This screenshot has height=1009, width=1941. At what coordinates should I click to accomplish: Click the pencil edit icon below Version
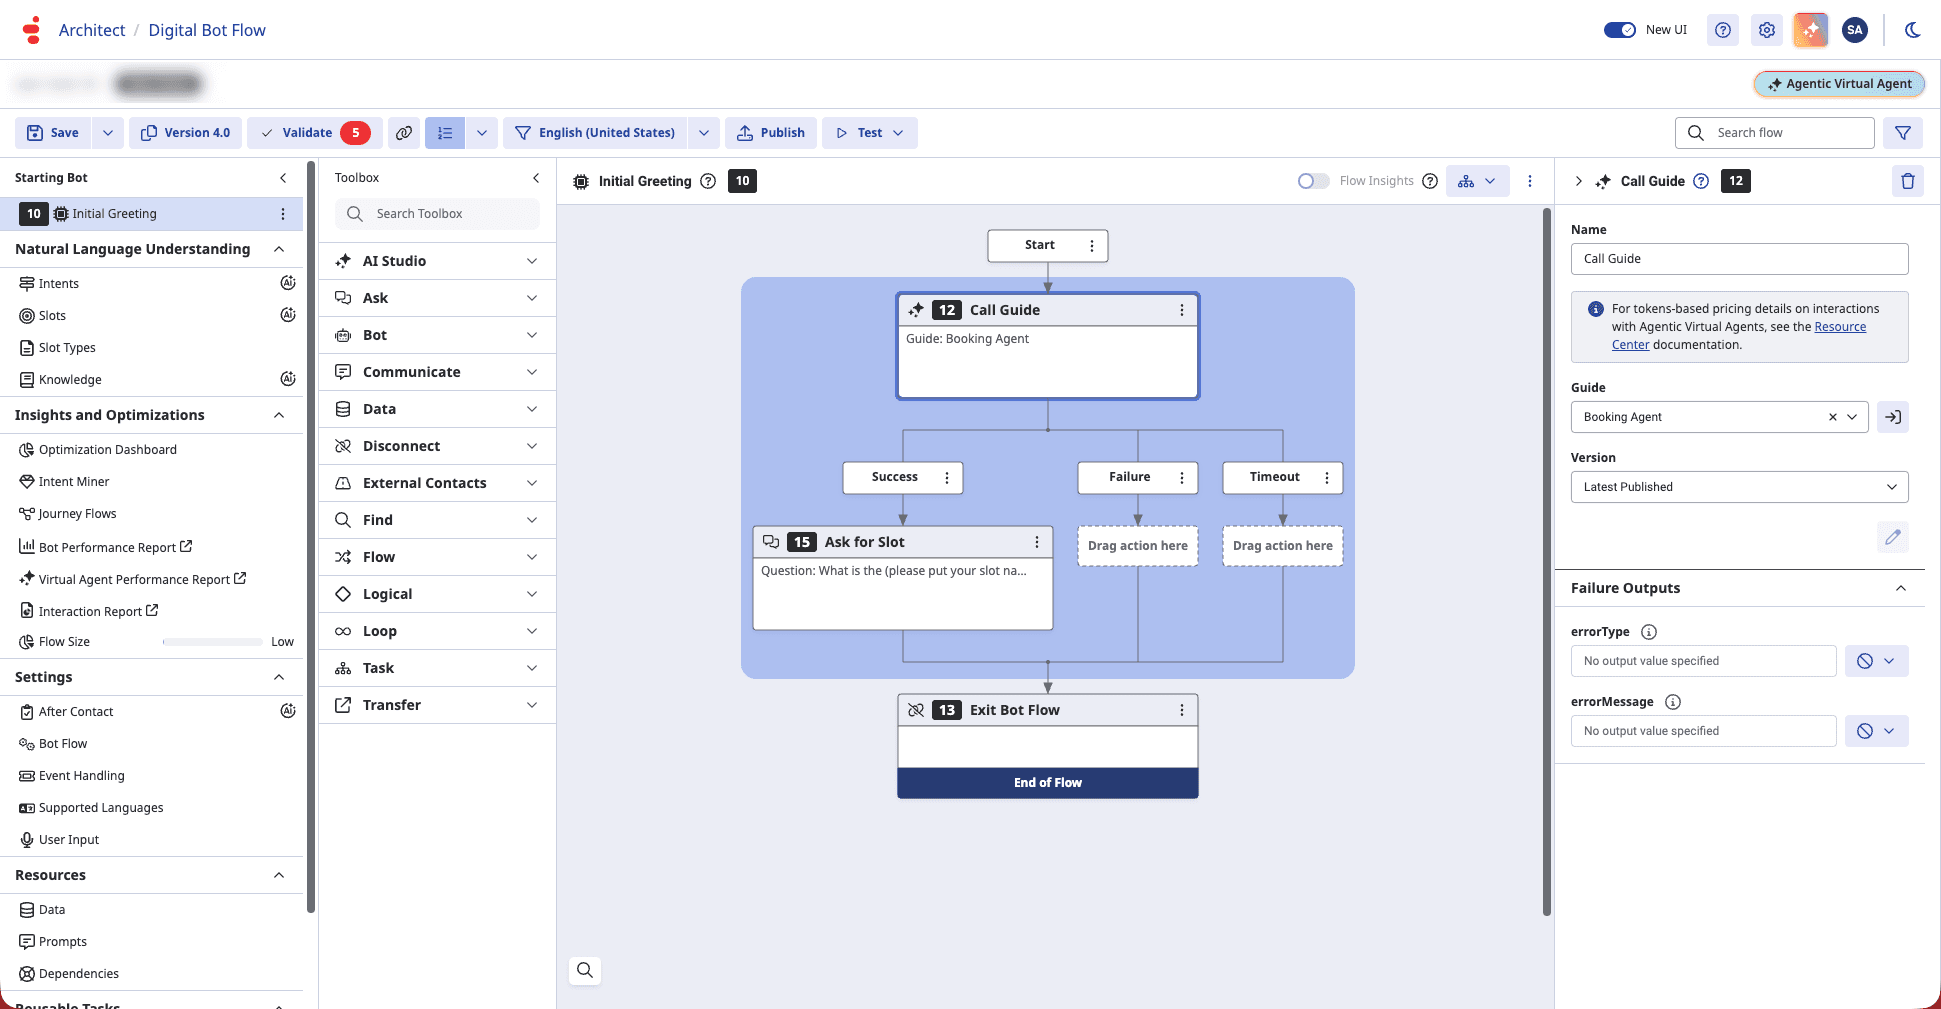click(x=1893, y=537)
